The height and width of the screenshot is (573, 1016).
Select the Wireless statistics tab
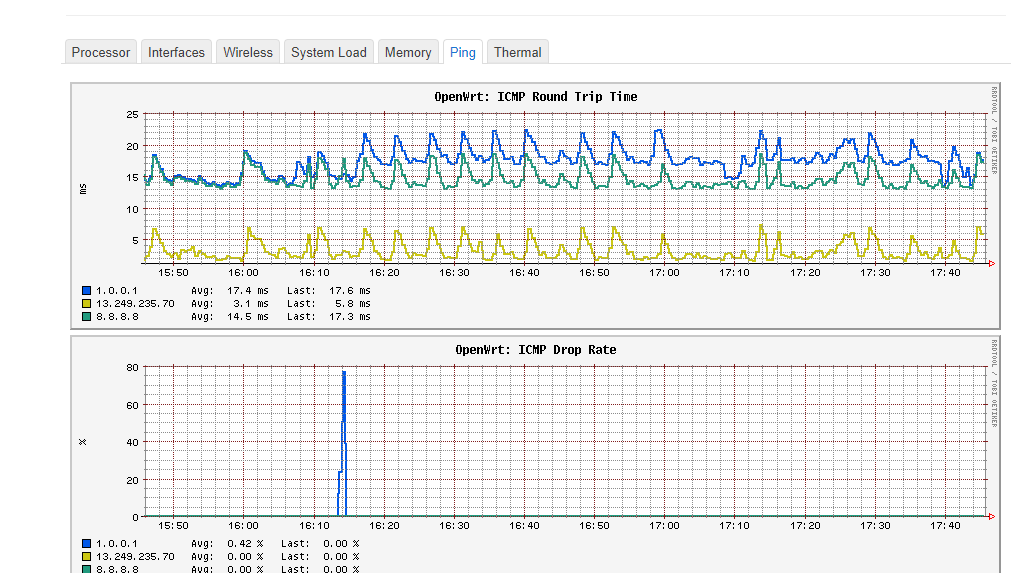(x=248, y=52)
